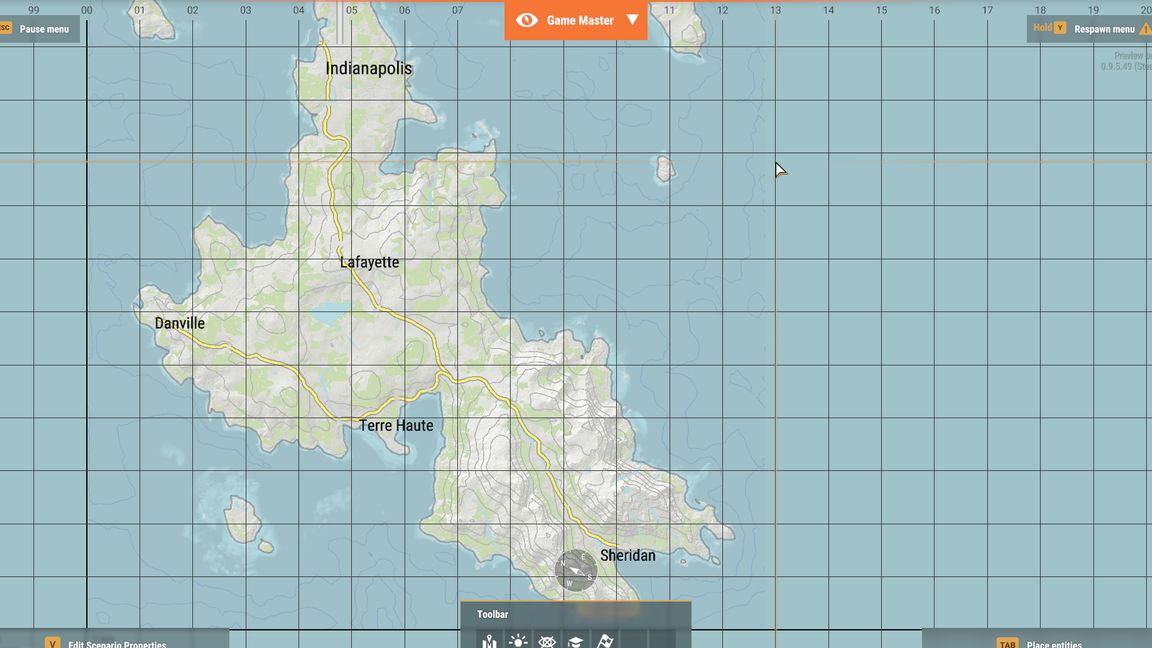Viewport: 1152px width, 648px height.
Task: Select the checkered flag toolbar icon
Action: point(604,641)
